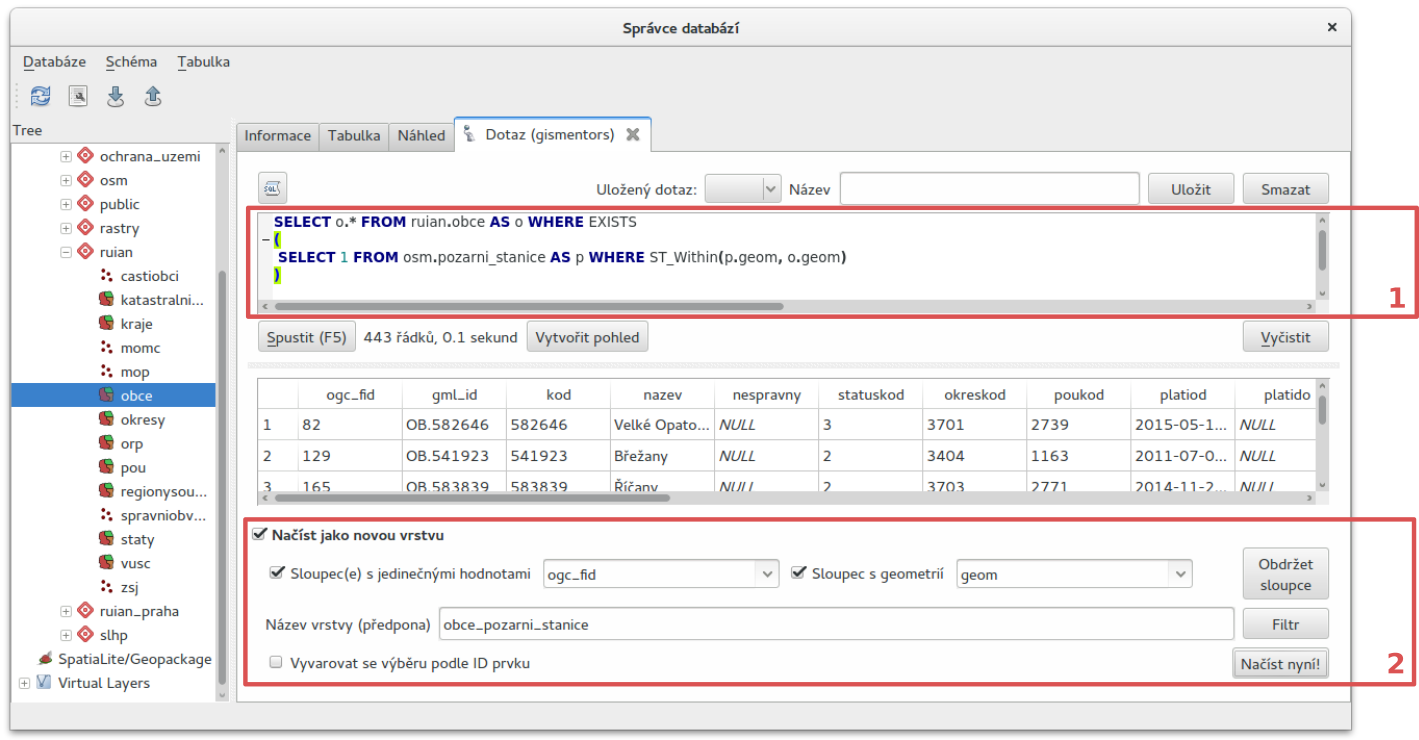Click the Filtr button
Screen dimensions: 1419x740
tap(1286, 624)
